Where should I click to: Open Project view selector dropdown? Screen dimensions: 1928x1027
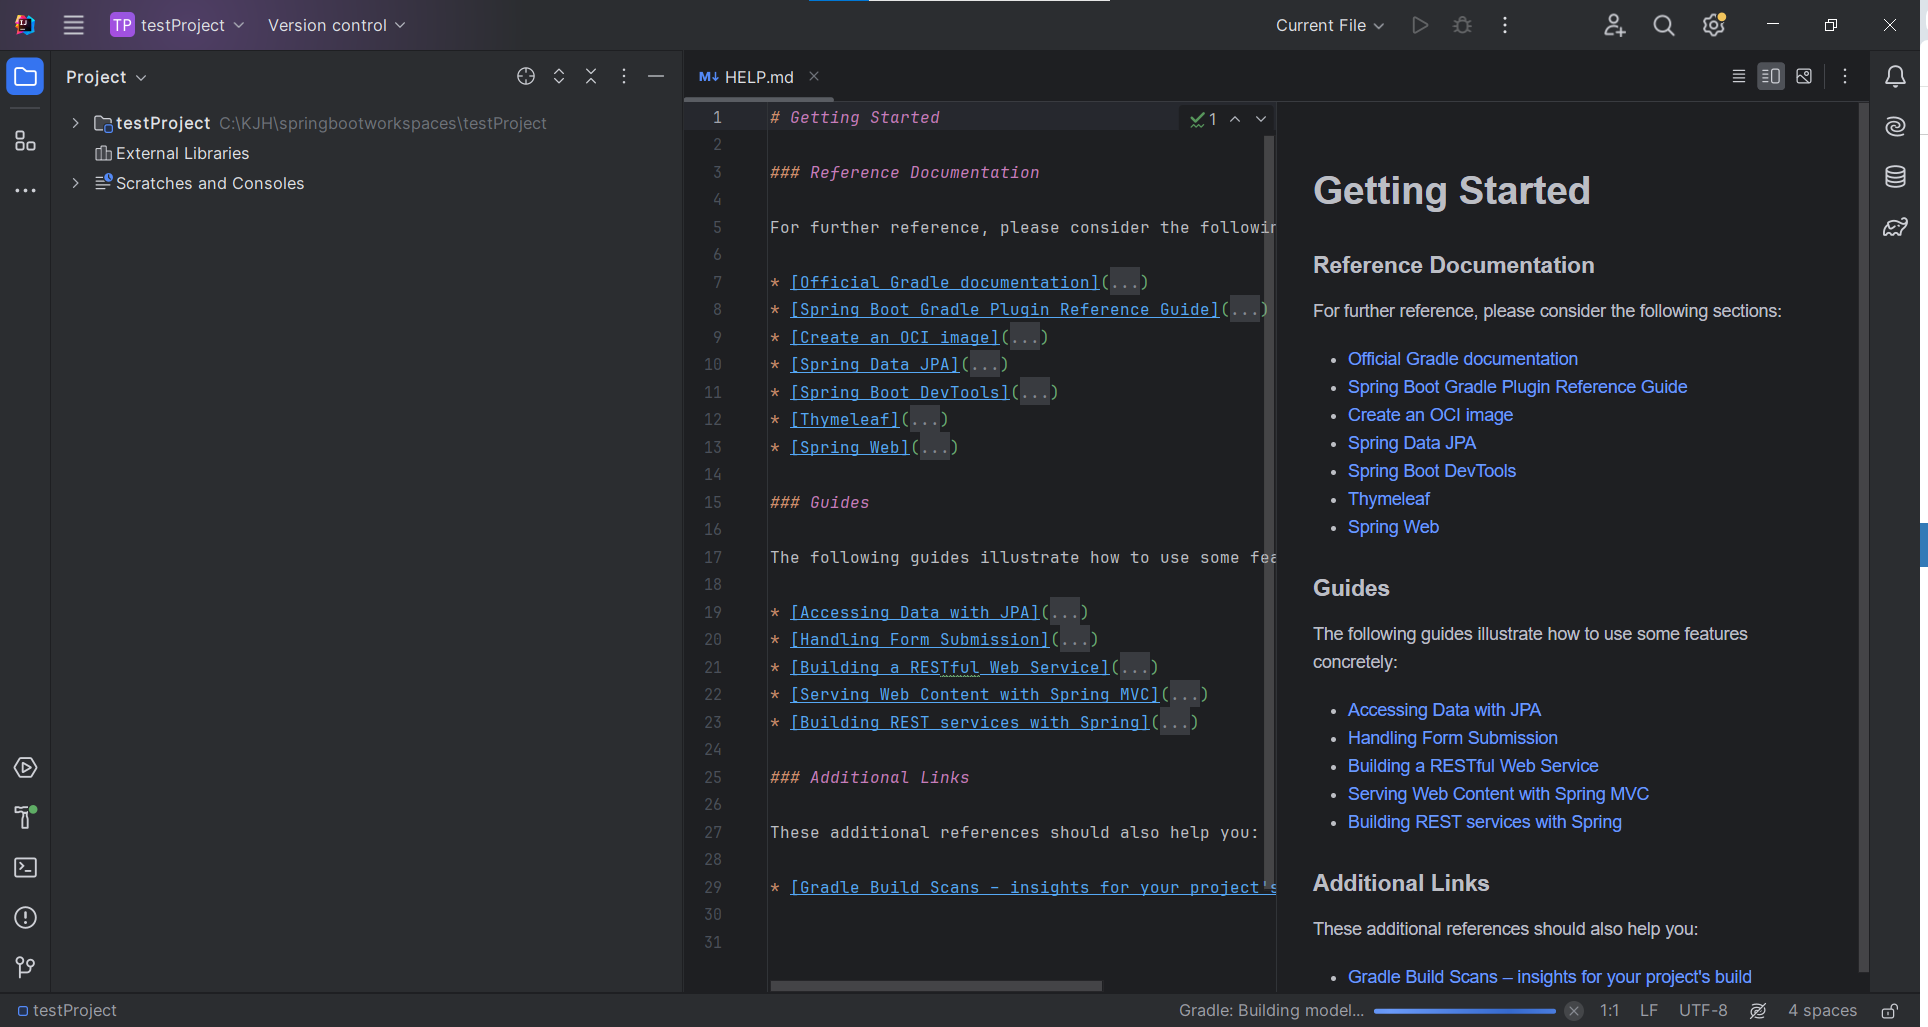tap(106, 77)
